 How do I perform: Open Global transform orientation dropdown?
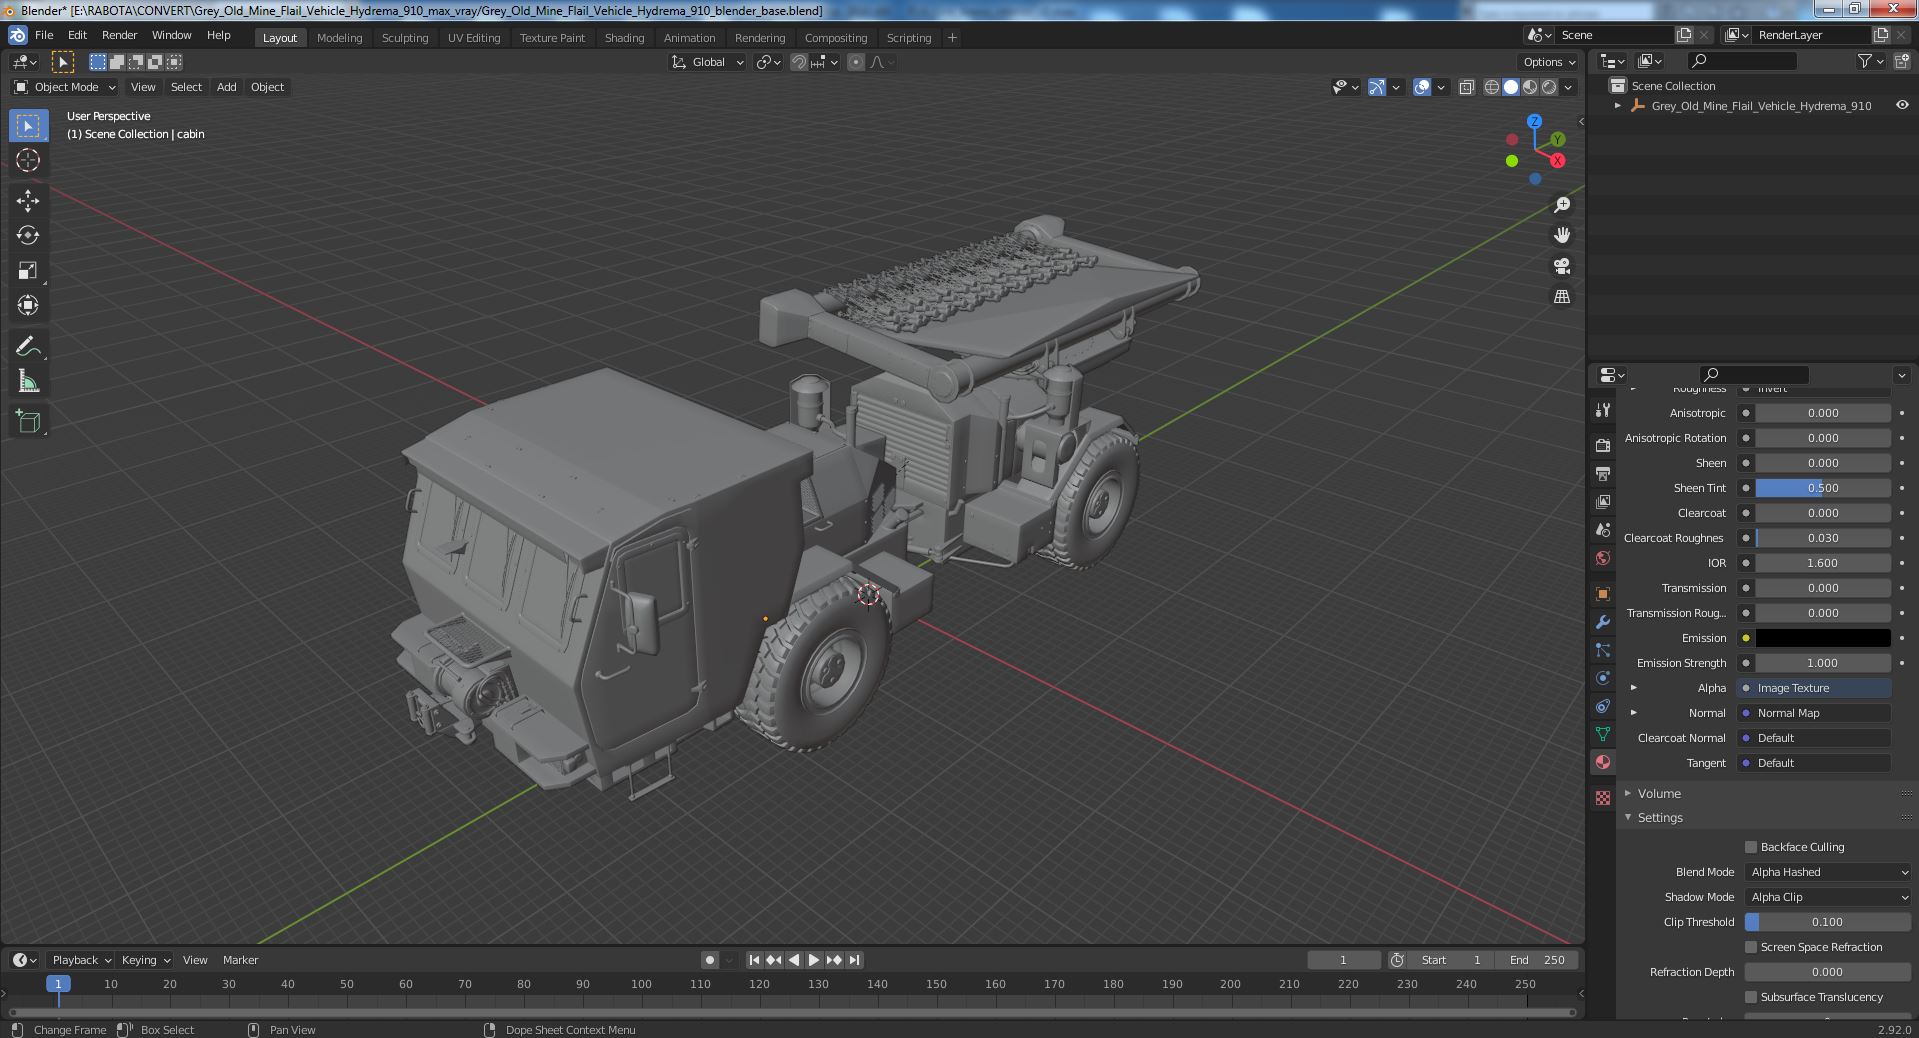[707, 62]
